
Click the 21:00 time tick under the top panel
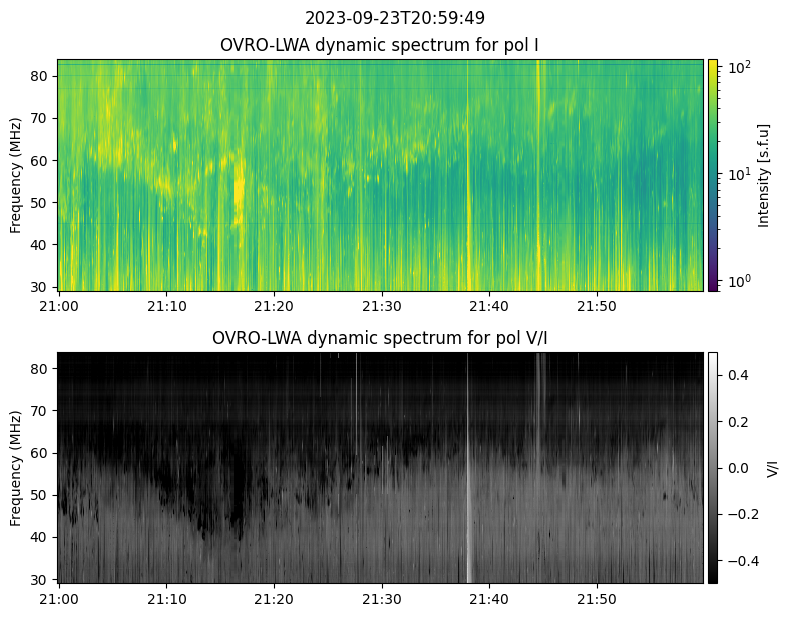[x=59, y=305]
